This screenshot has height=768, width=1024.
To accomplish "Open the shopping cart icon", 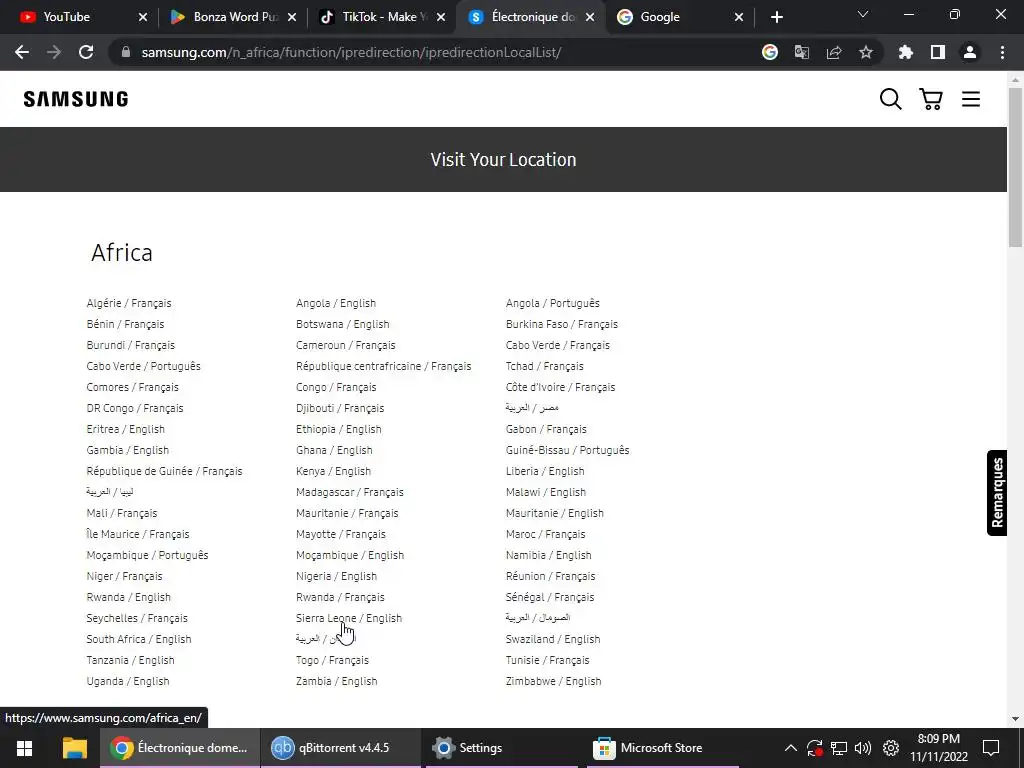I will tap(931, 99).
